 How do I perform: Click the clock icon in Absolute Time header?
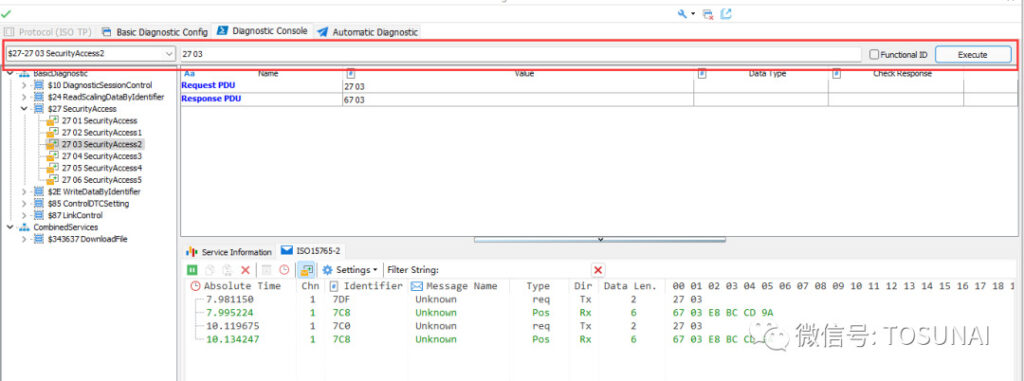[x=196, y=286]
